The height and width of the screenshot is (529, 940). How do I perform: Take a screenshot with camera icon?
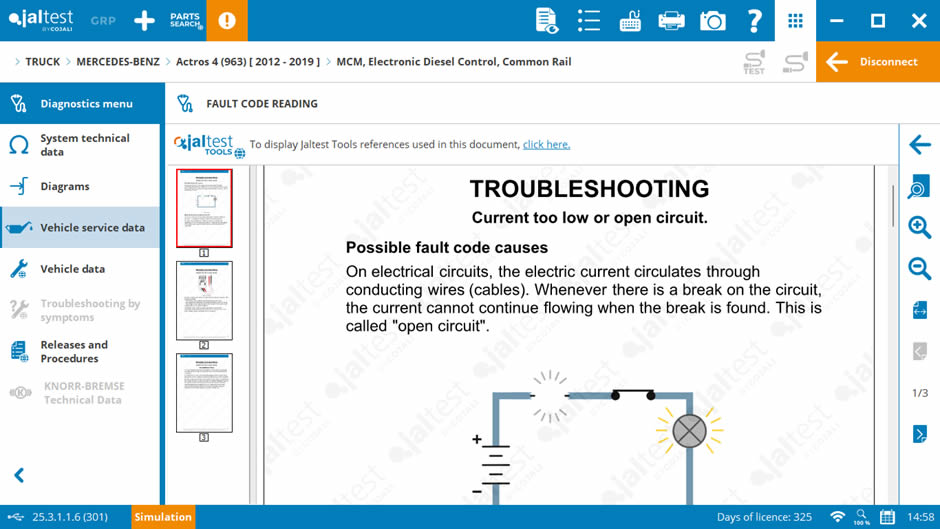(713, 20)
